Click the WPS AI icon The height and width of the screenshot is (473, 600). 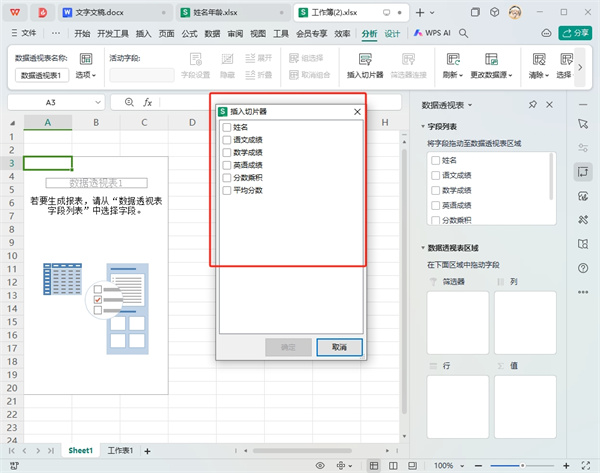432,33
